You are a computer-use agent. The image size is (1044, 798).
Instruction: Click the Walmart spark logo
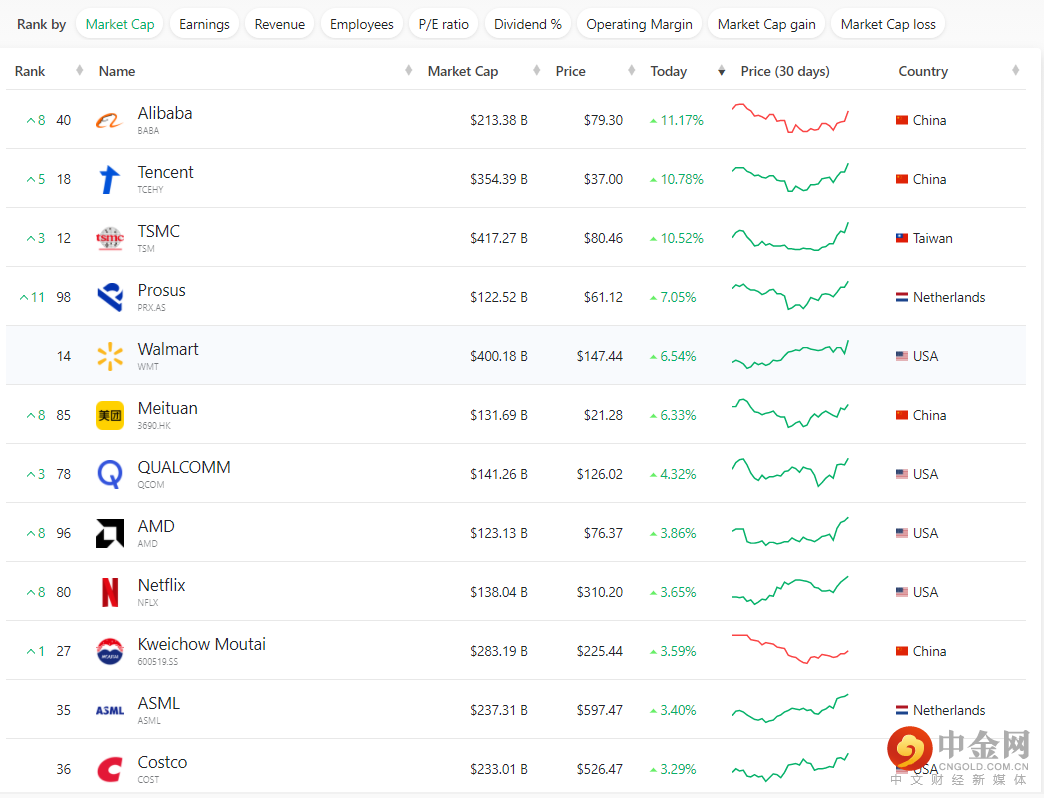click(x=110, y=356)
